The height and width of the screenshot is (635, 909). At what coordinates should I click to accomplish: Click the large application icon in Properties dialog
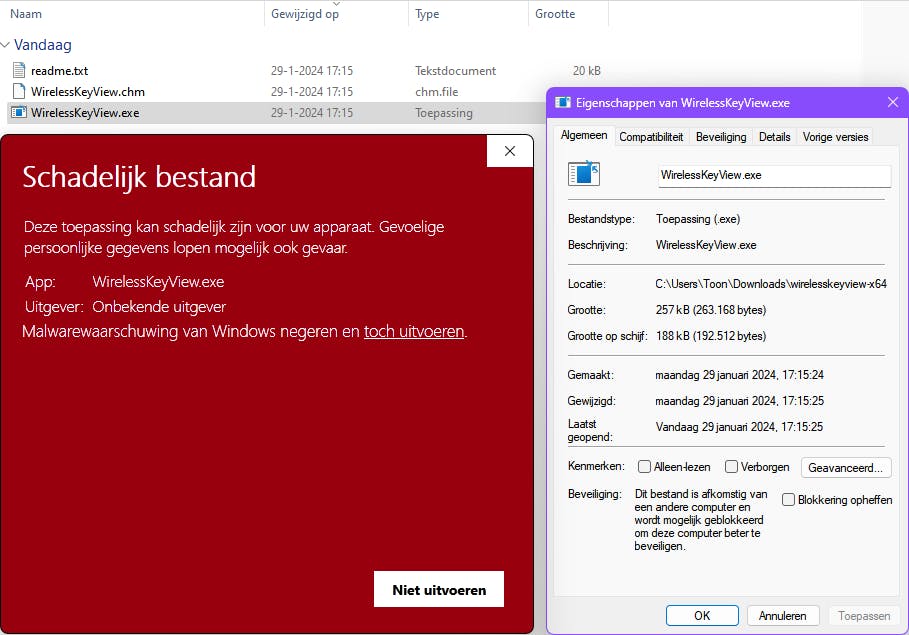point(584,173)
